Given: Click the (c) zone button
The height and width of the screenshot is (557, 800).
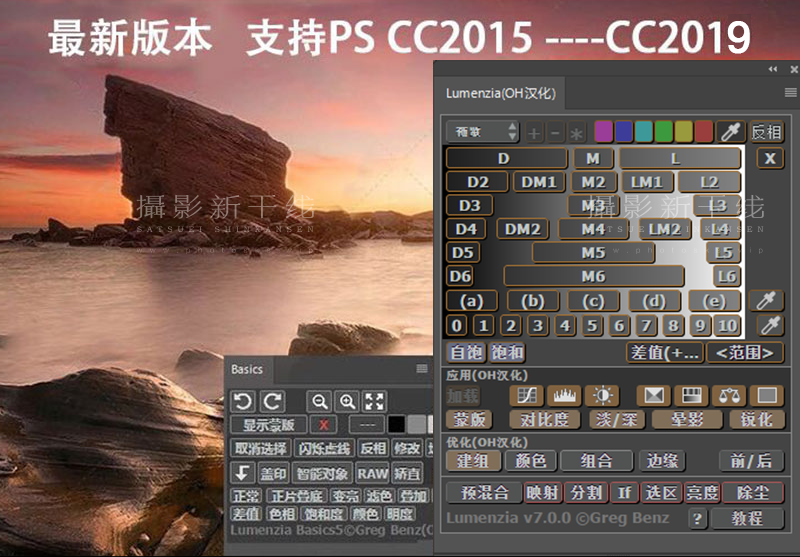Looking at the screenshot, I should coord(593,301).
